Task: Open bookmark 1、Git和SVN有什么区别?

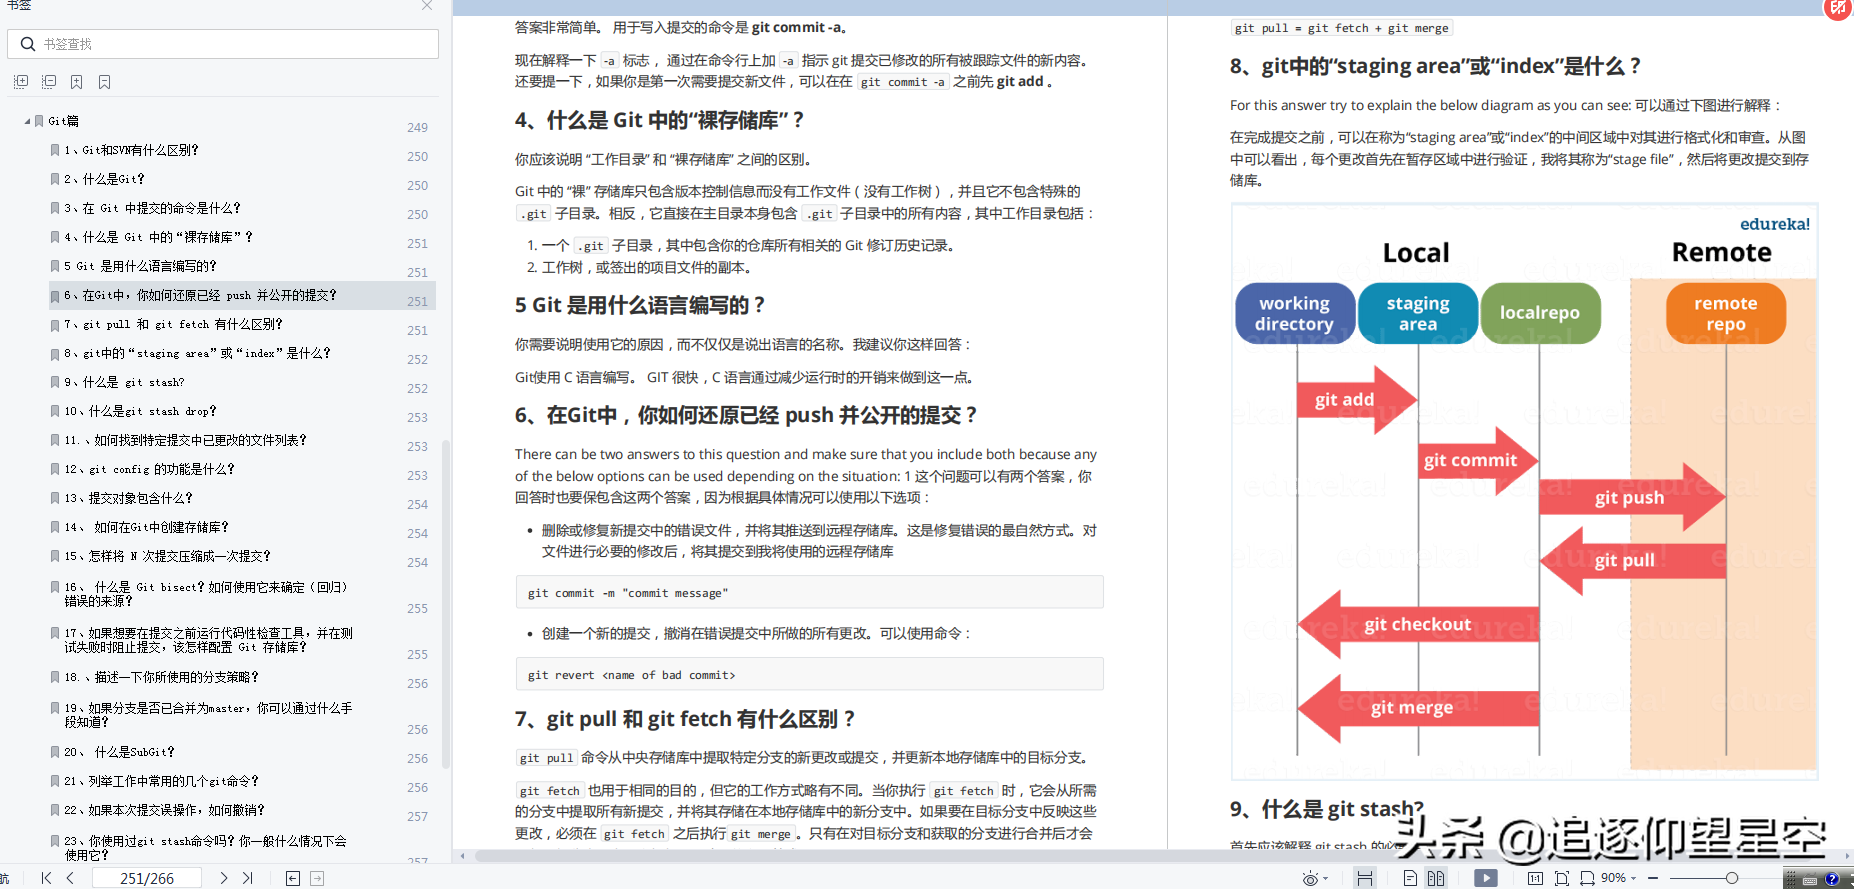Action: [131, 150]
